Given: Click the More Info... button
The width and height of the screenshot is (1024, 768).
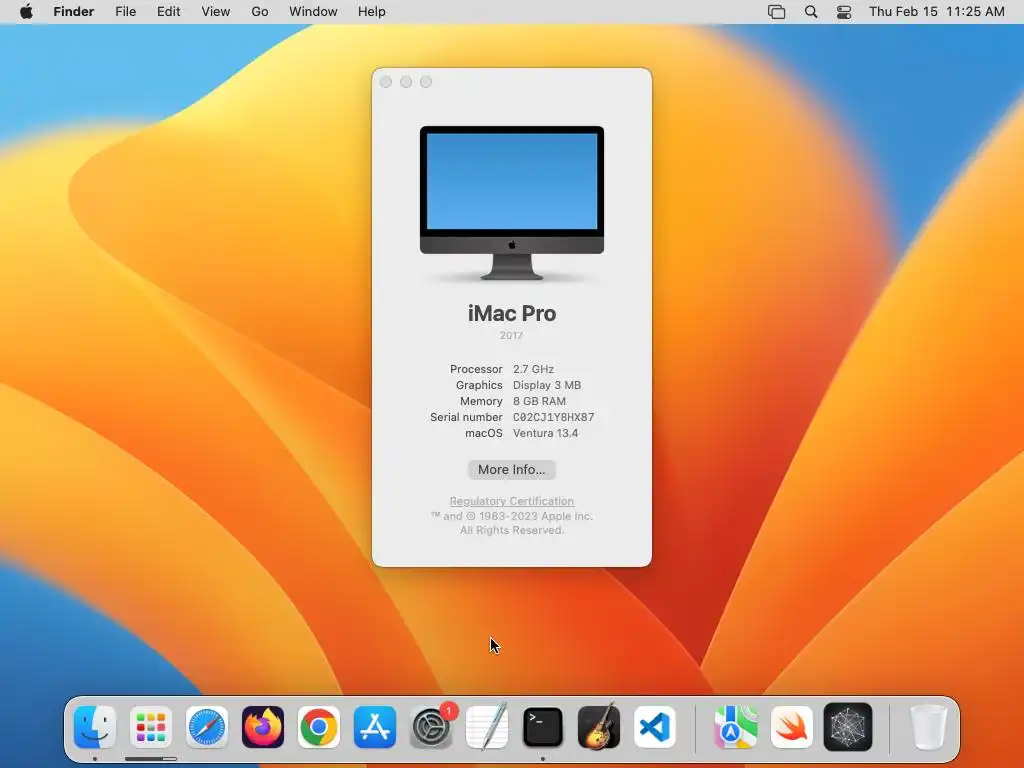Looking at the screenshot, I should [x=511, y=470].
